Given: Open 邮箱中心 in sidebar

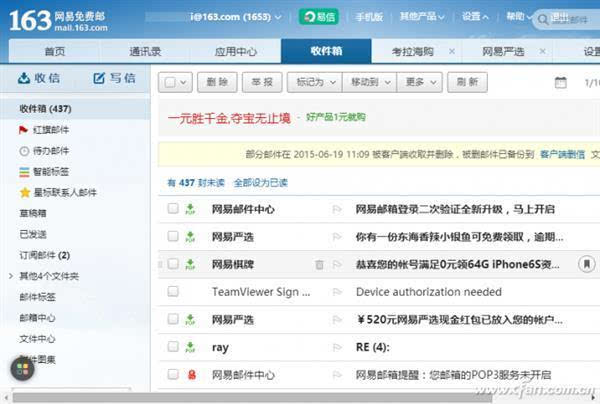Looking at the screenshot, I should [x=38, y=318].
